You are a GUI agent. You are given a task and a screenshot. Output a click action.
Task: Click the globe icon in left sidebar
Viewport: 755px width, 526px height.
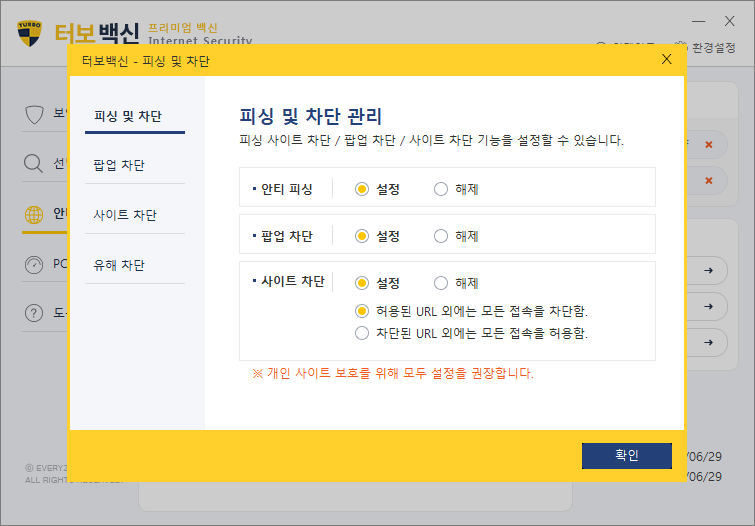coord(34,214)
